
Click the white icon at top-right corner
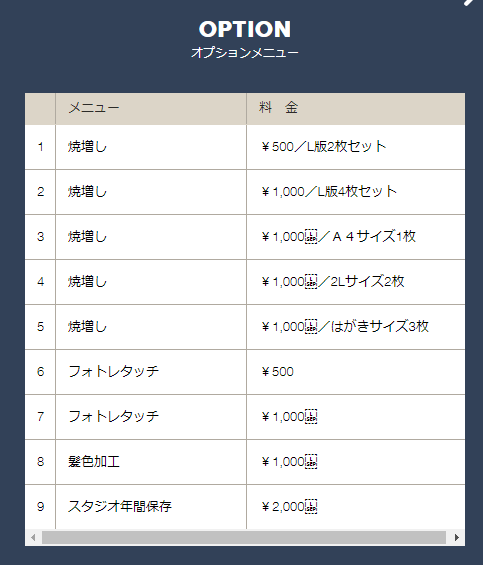pos(470,2)
